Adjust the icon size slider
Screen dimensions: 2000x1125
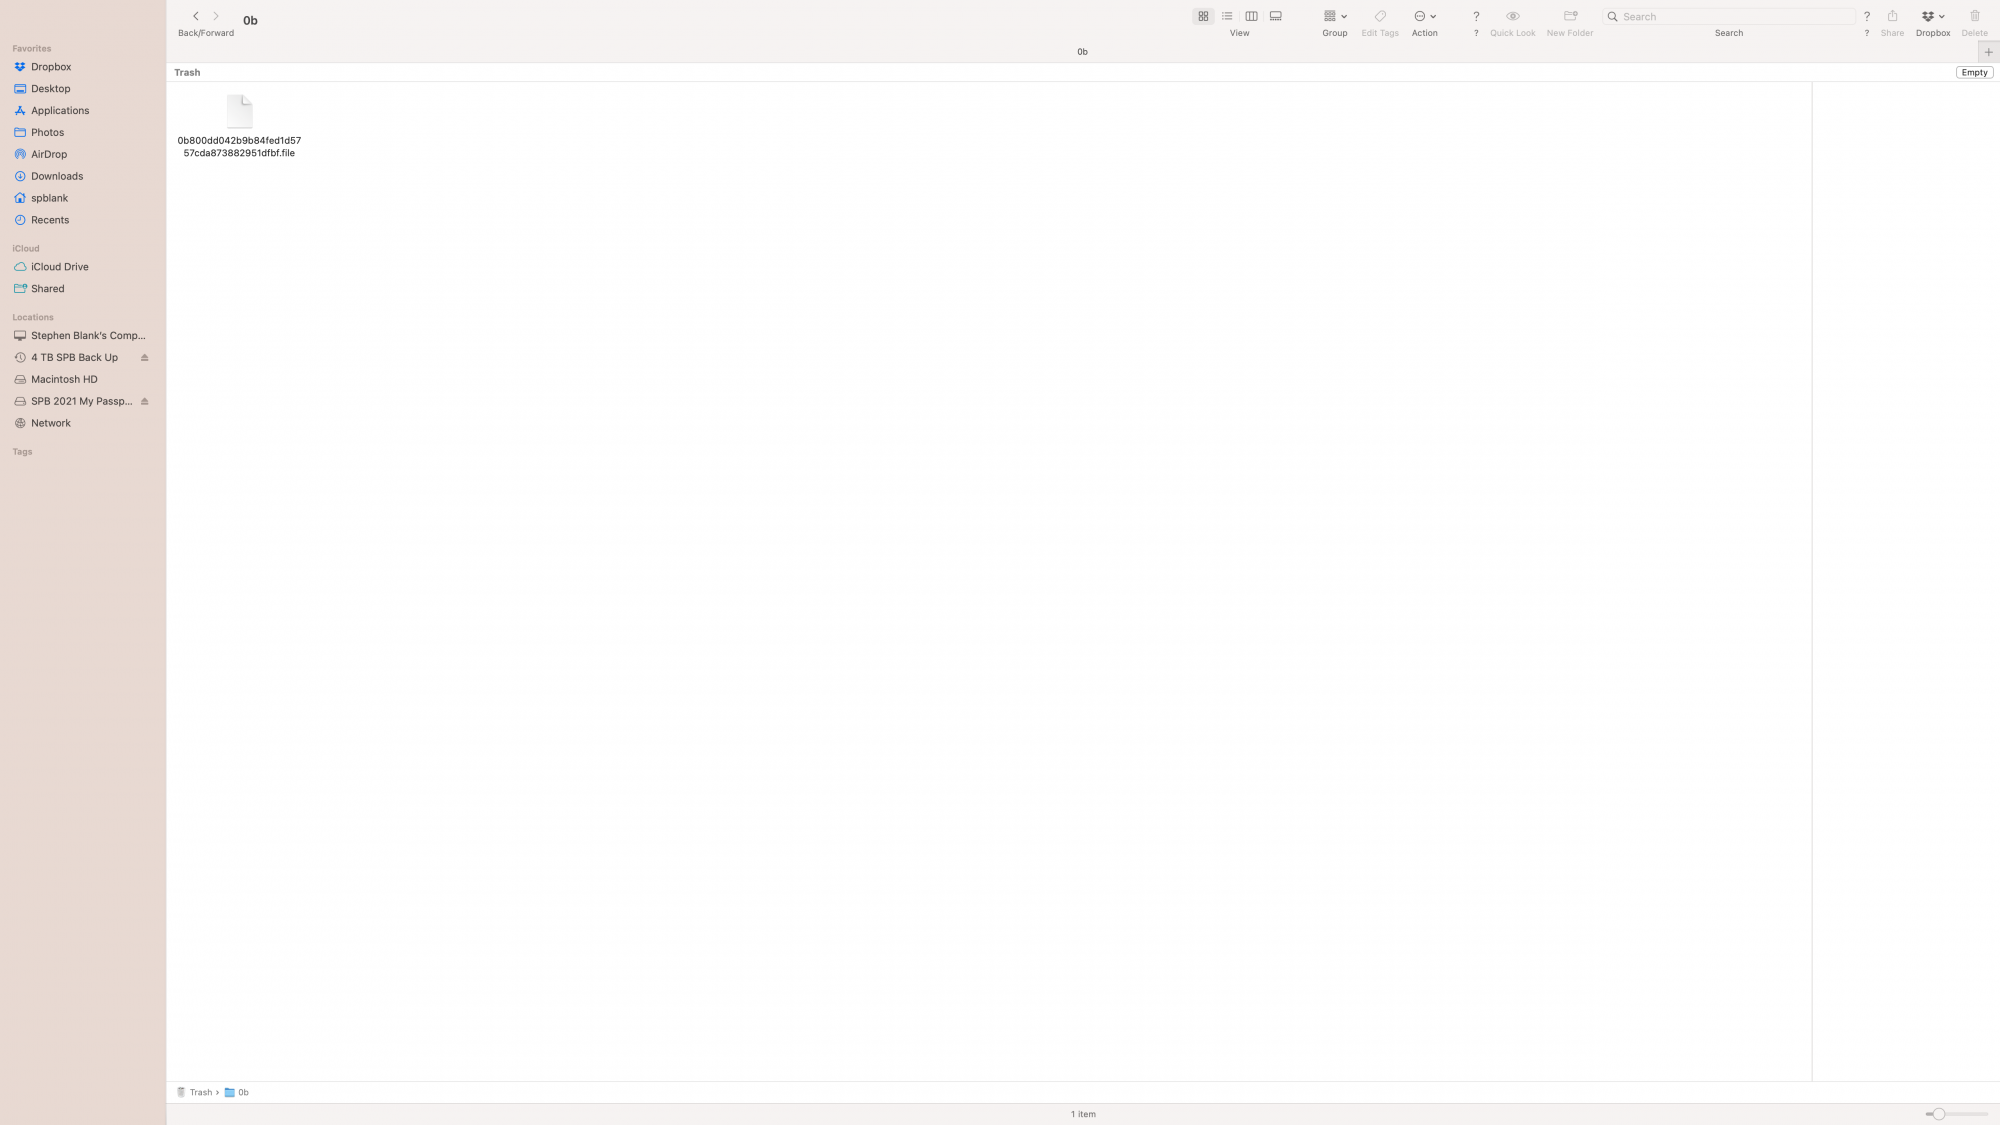click(x=1938, y=1113)
